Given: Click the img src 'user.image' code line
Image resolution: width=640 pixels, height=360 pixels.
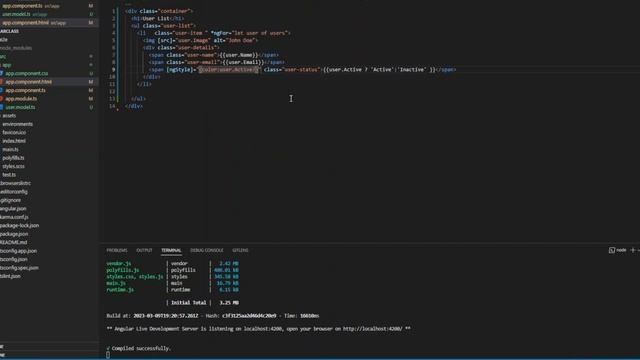Looking at the screenshot, I should point(200,40).
